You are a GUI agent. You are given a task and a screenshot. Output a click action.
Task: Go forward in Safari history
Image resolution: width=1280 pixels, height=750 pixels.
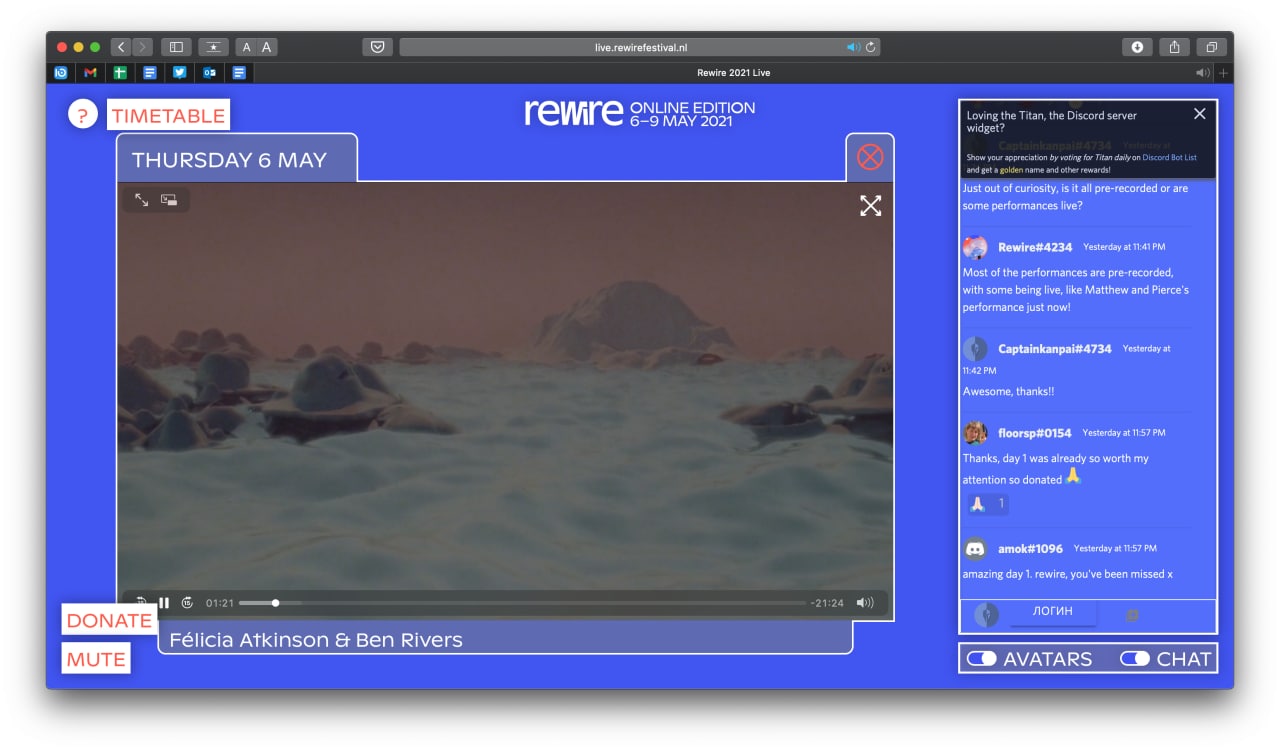coord(142,47)
